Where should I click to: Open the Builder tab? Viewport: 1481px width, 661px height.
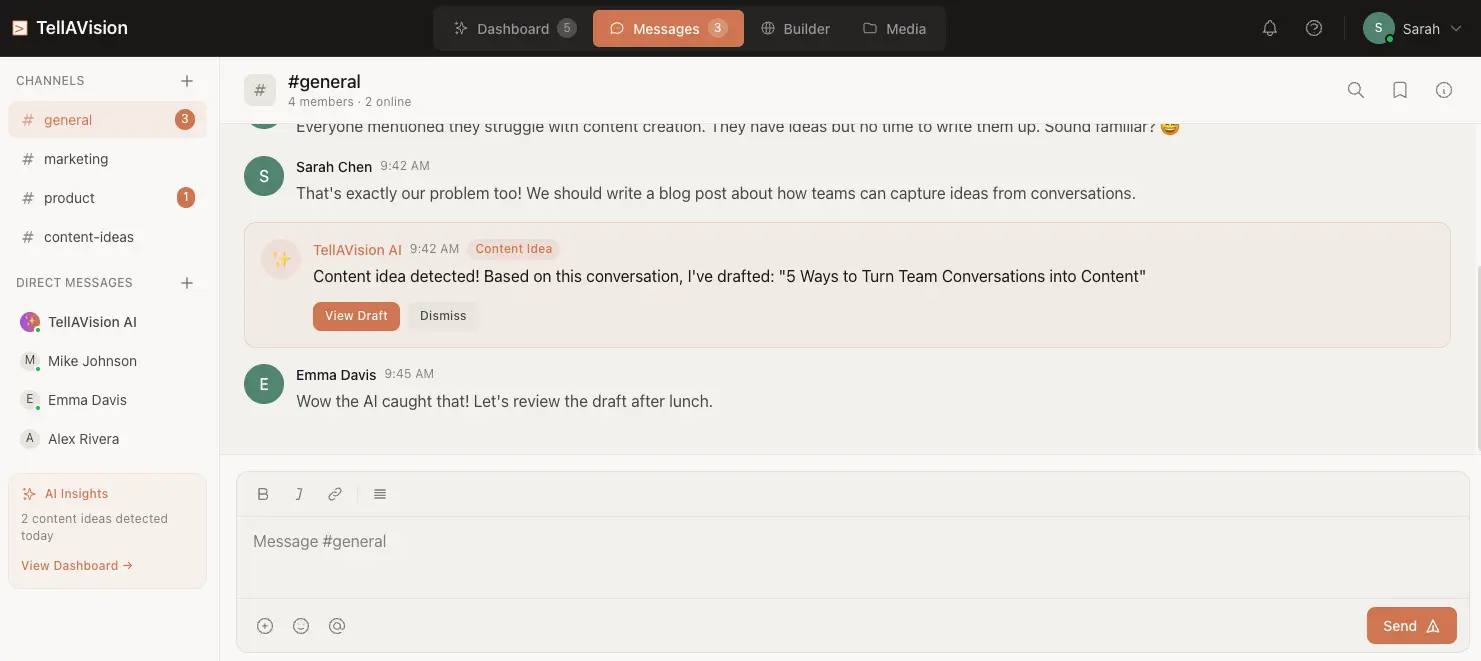click(796, 29)
